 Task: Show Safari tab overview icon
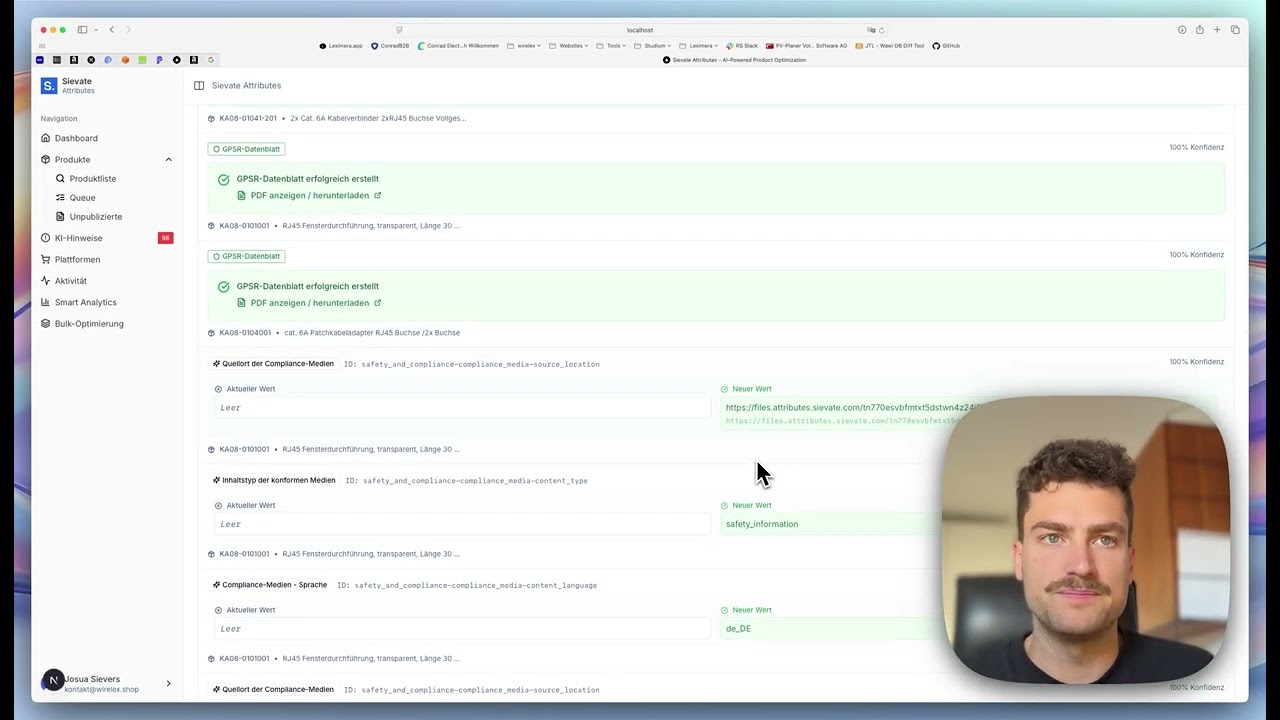pos(1235,30)
